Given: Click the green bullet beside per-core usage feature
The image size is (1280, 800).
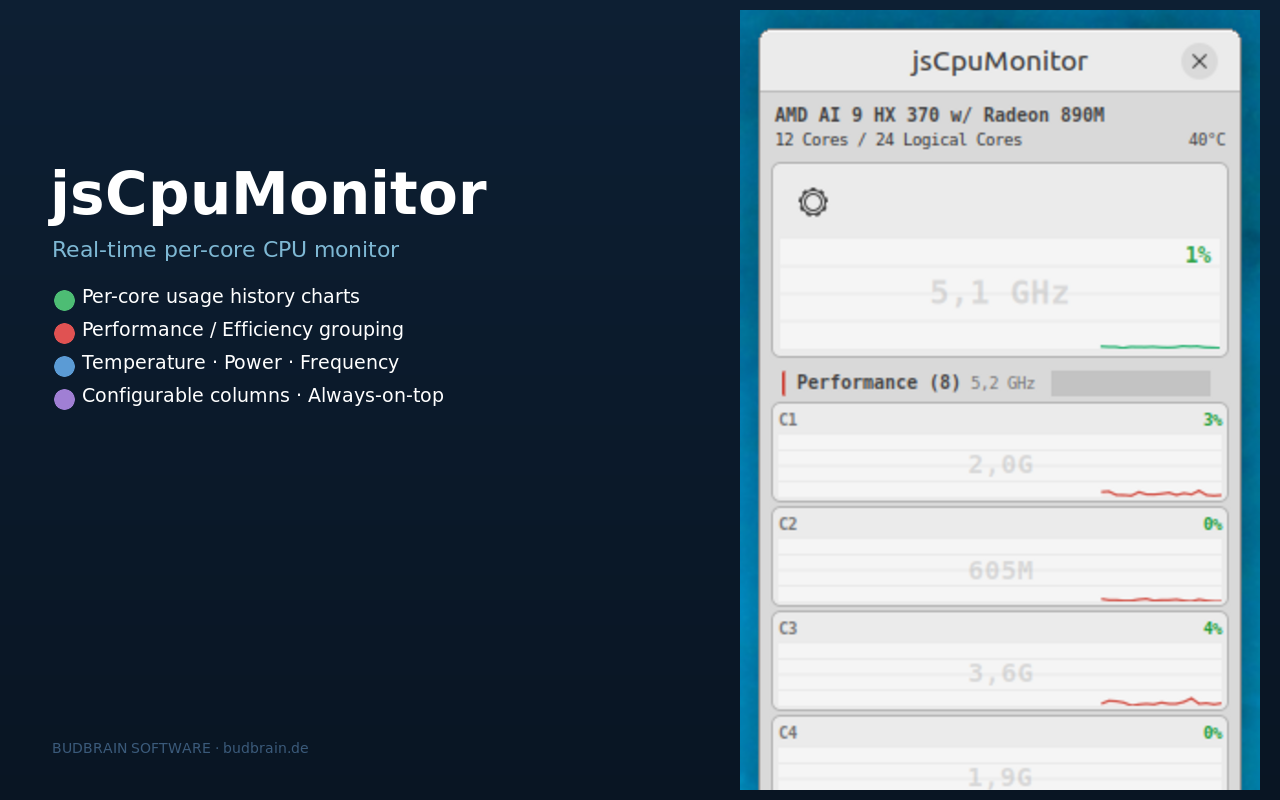Looking at the screenshot, I should coord(64,299).
